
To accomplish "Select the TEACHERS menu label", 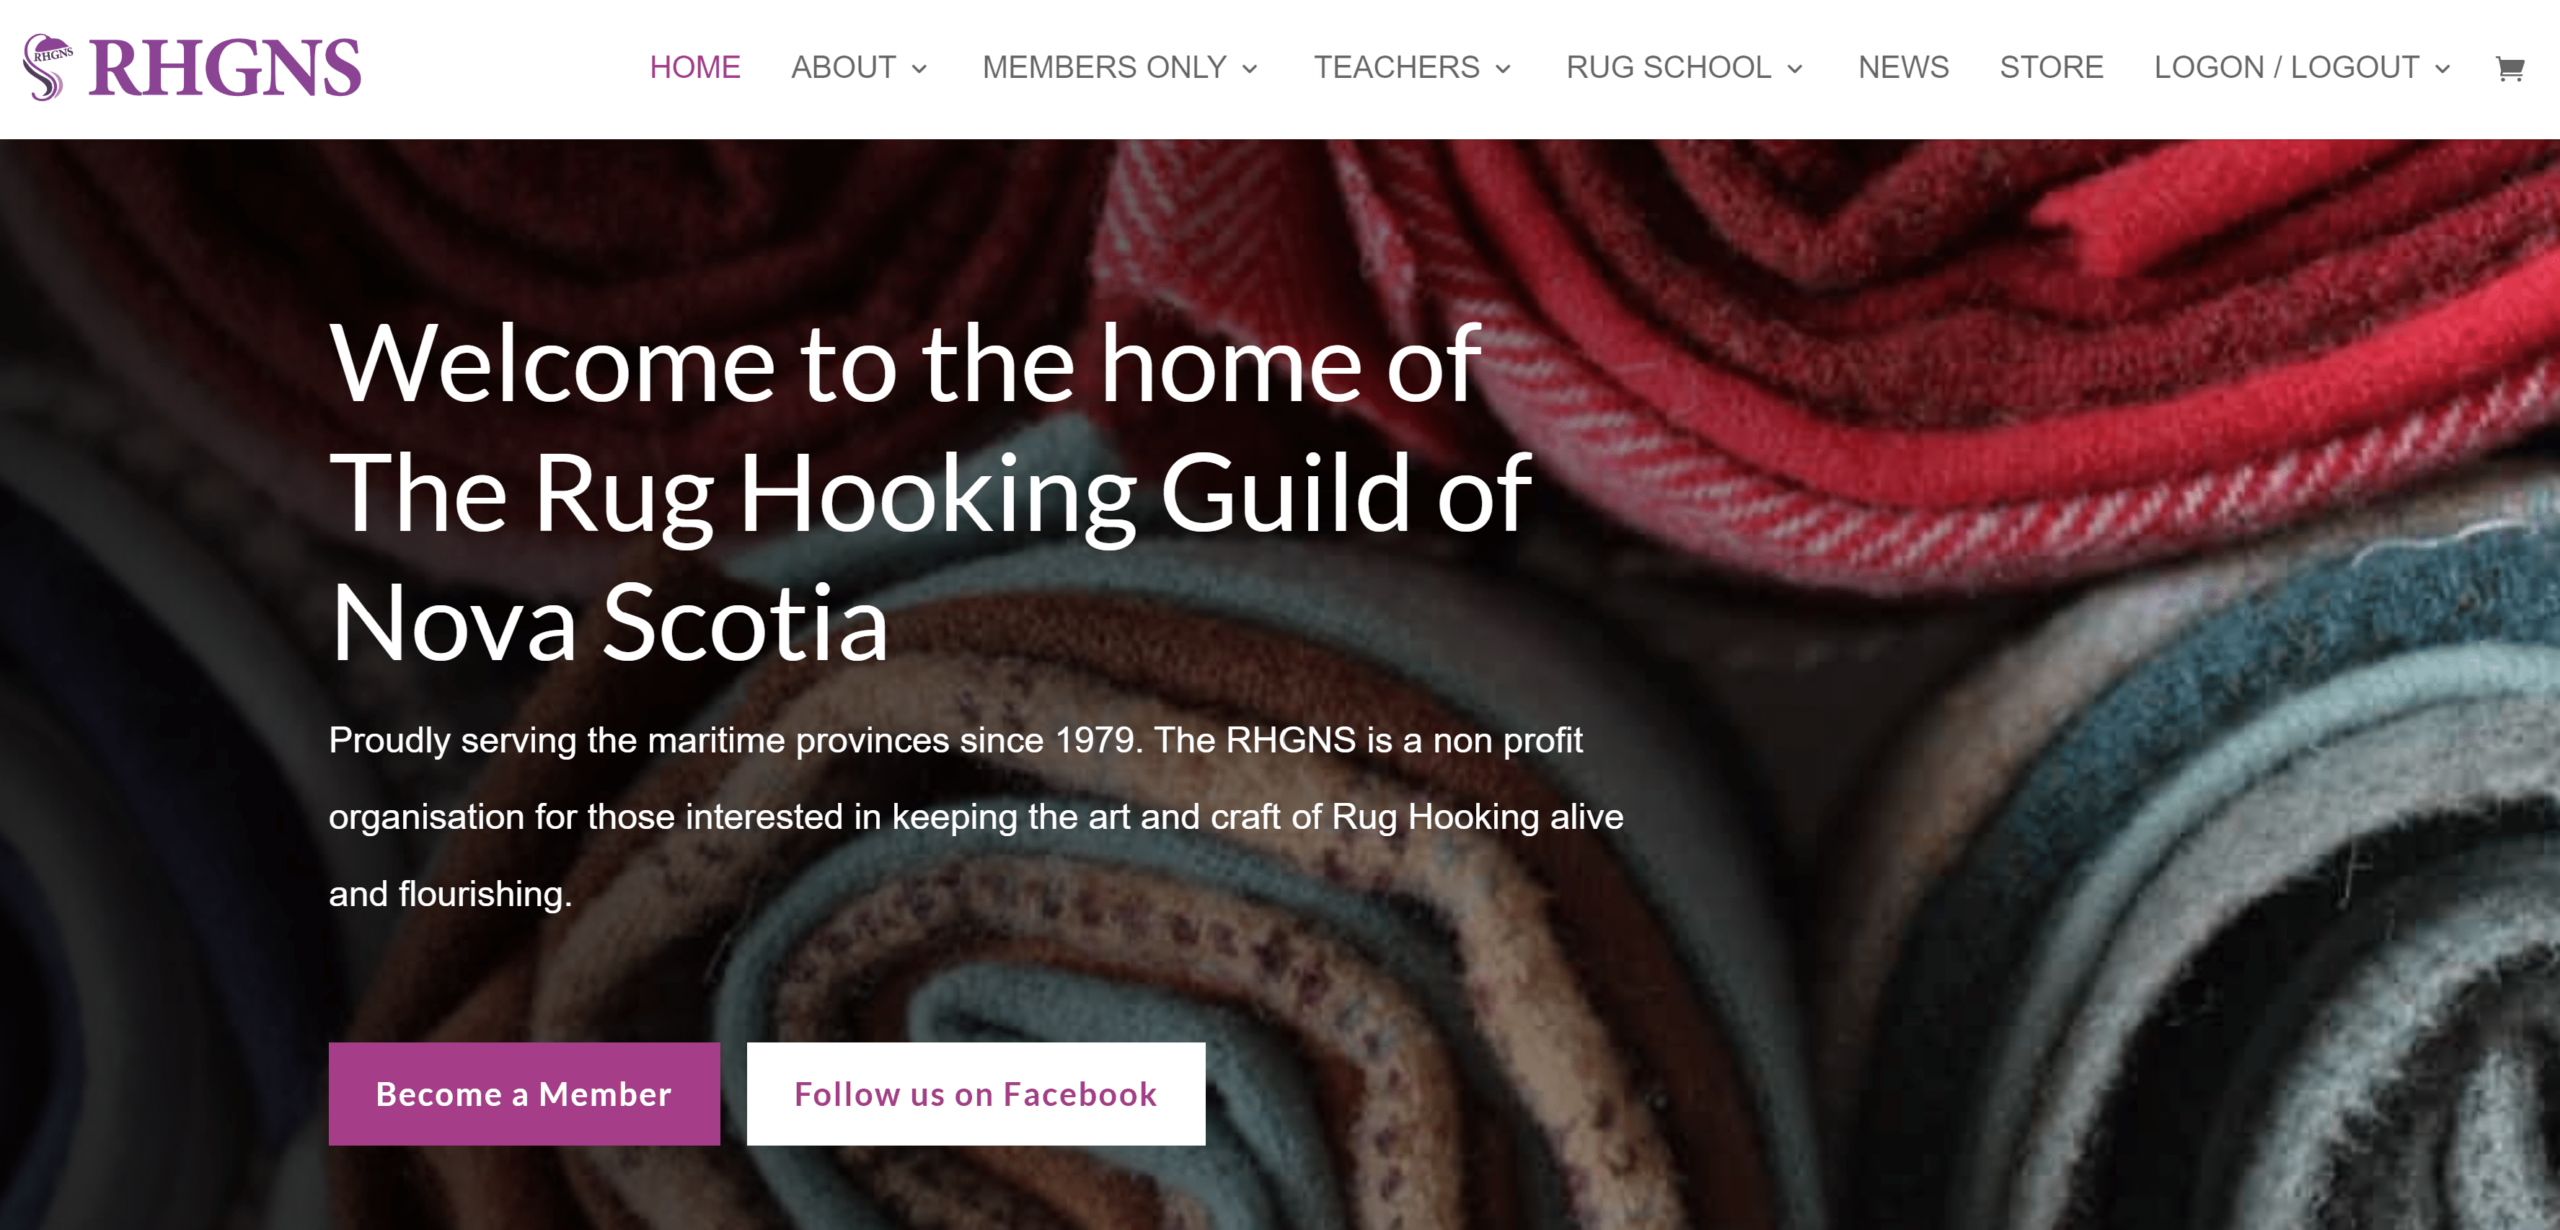I will click(x=1397, y=67).
